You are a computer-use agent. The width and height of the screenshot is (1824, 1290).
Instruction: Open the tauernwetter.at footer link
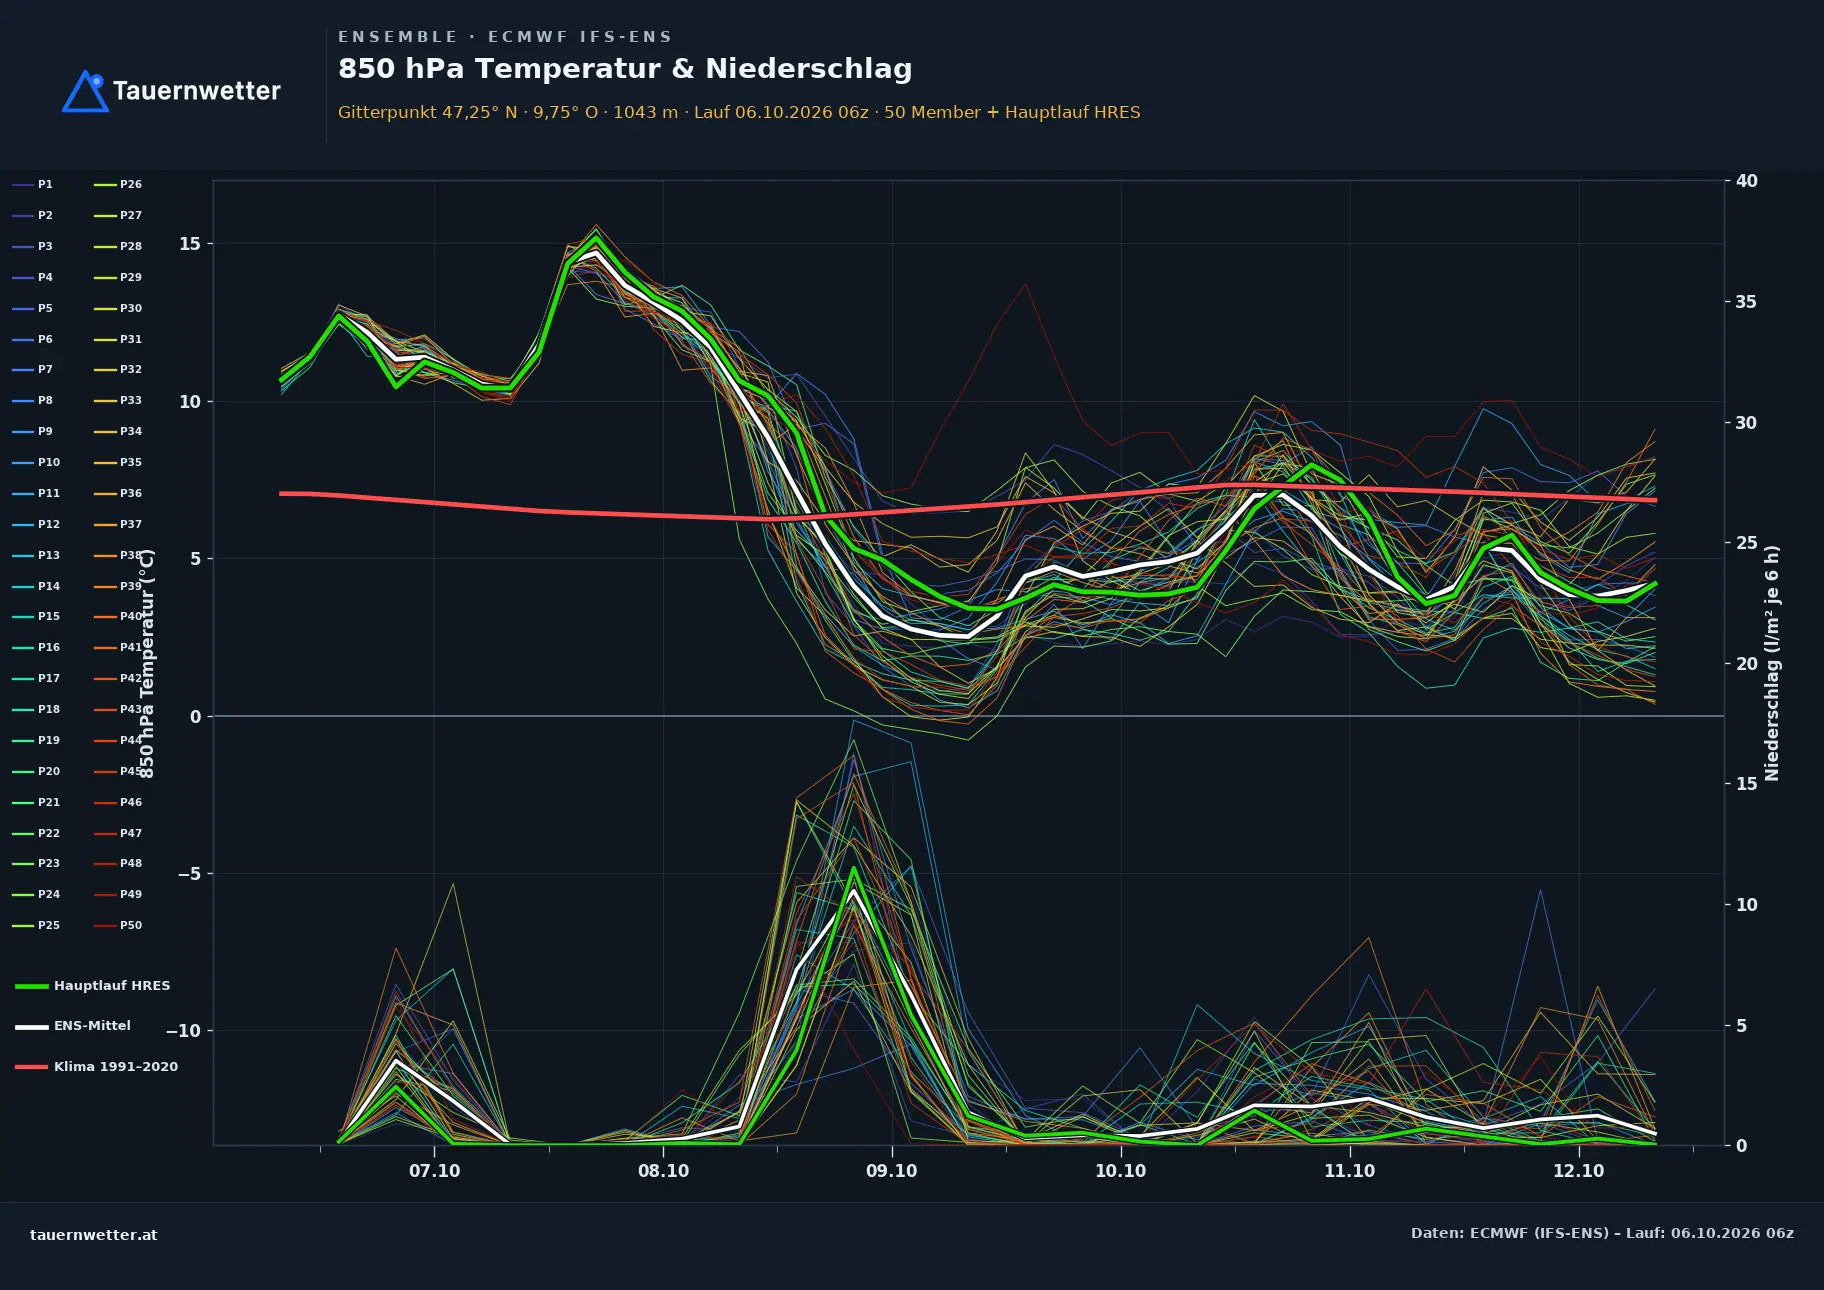93,1234
